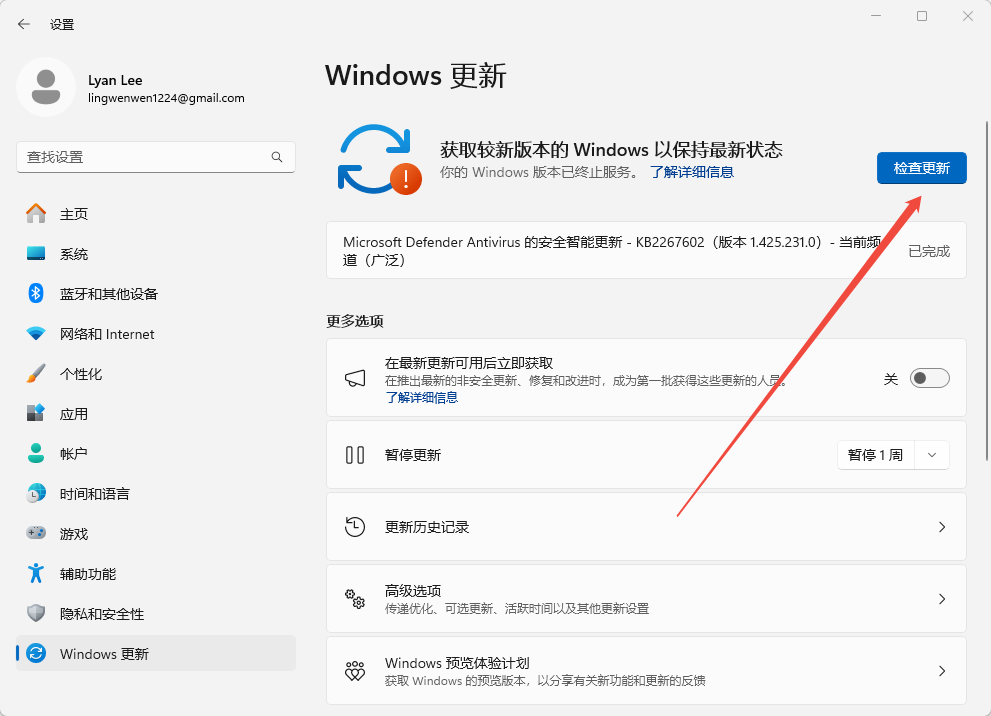
Task: Click the 已完成 status text
Action: point(928,251)
